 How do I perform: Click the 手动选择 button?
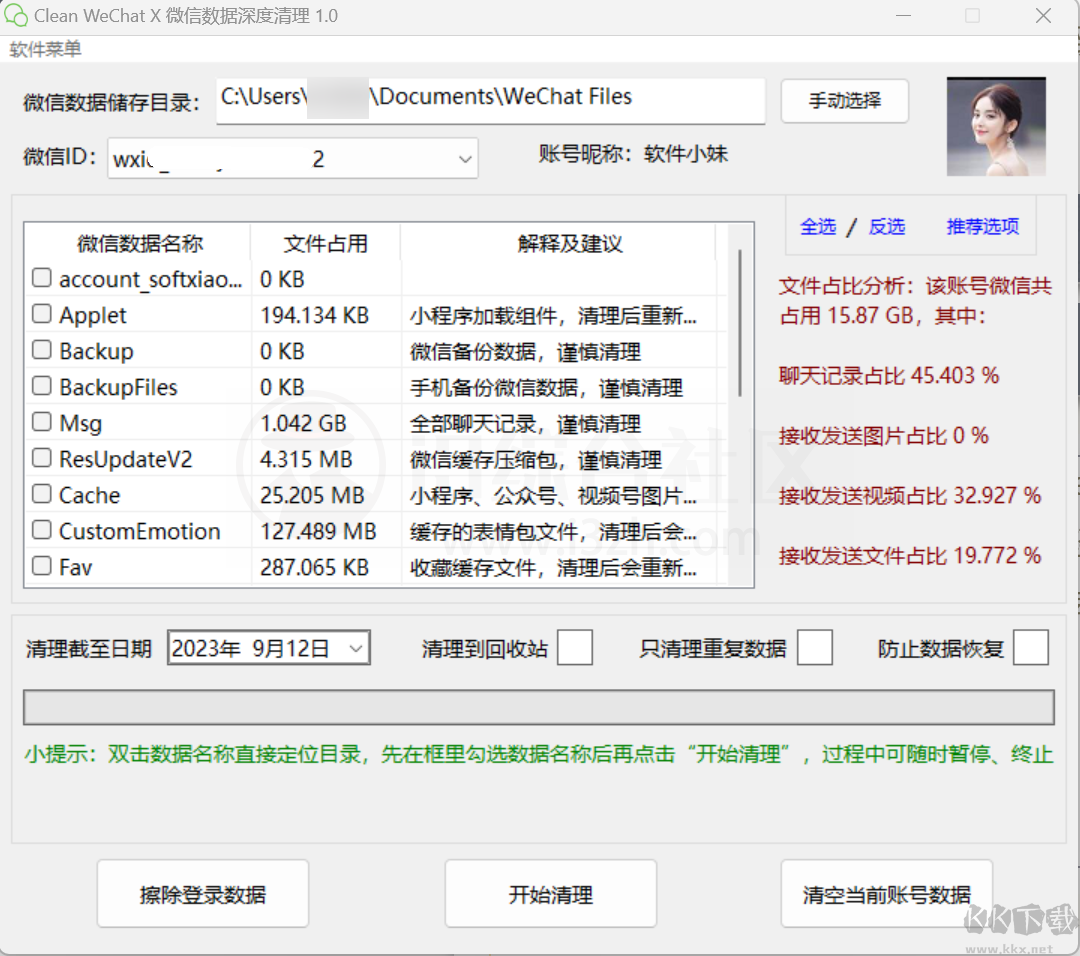tap(844, 101)
